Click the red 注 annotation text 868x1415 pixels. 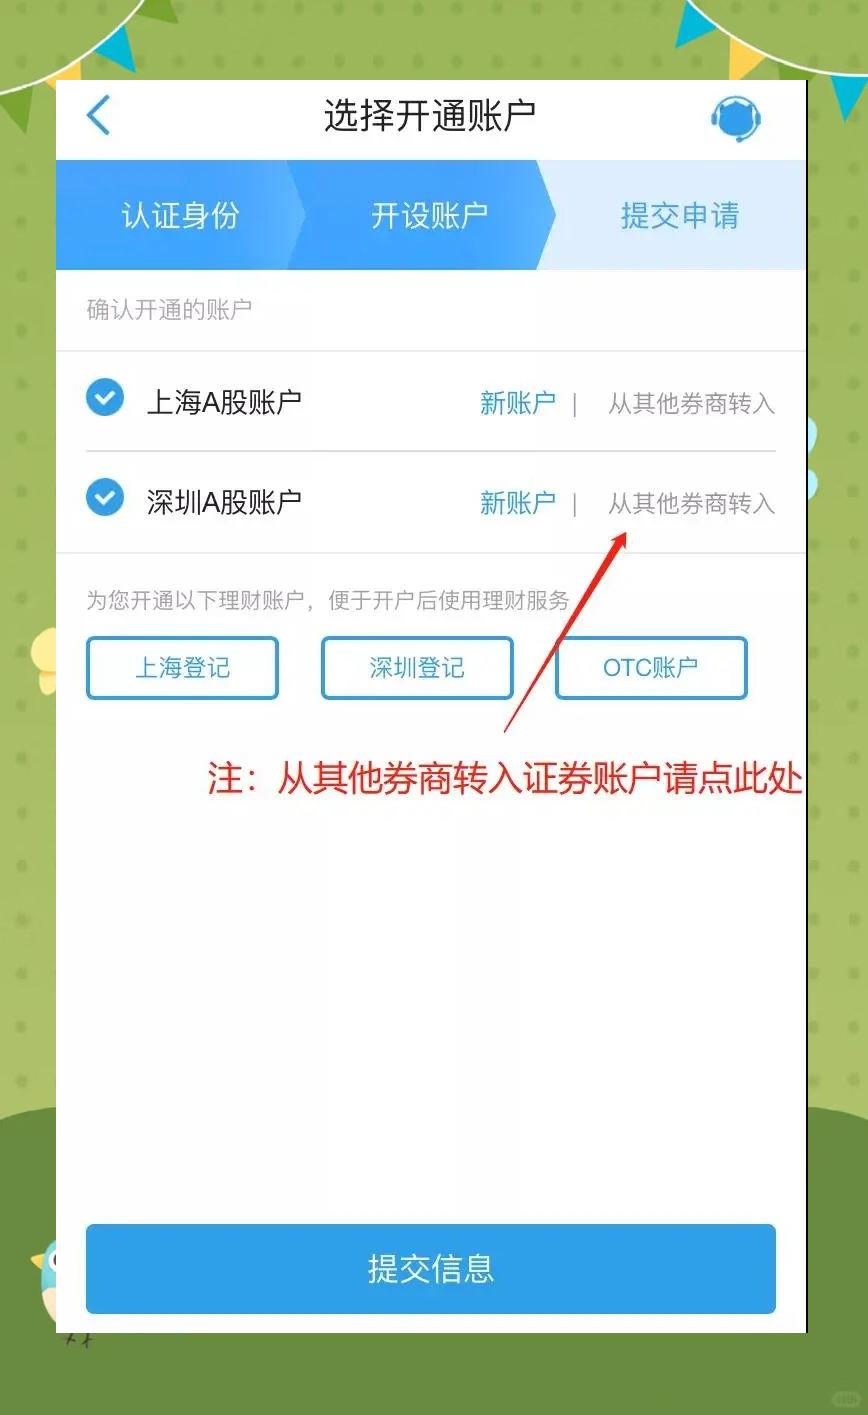point(505,779)
